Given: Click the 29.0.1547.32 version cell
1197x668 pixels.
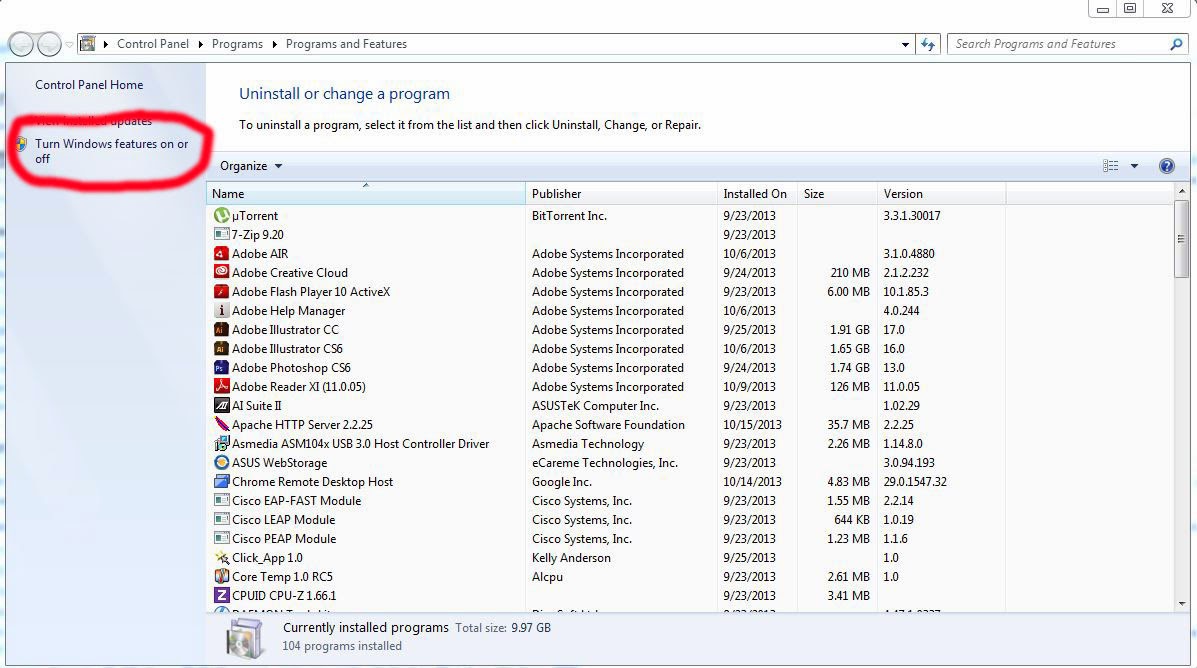Looking at the screenshot, I should (915, 482).
